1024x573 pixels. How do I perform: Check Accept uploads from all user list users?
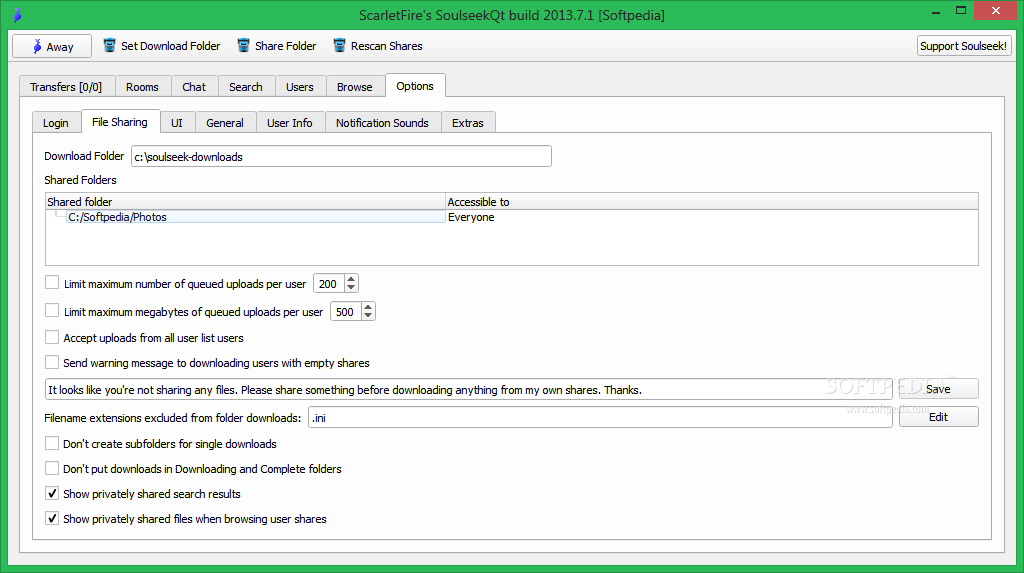coord(52,337)
